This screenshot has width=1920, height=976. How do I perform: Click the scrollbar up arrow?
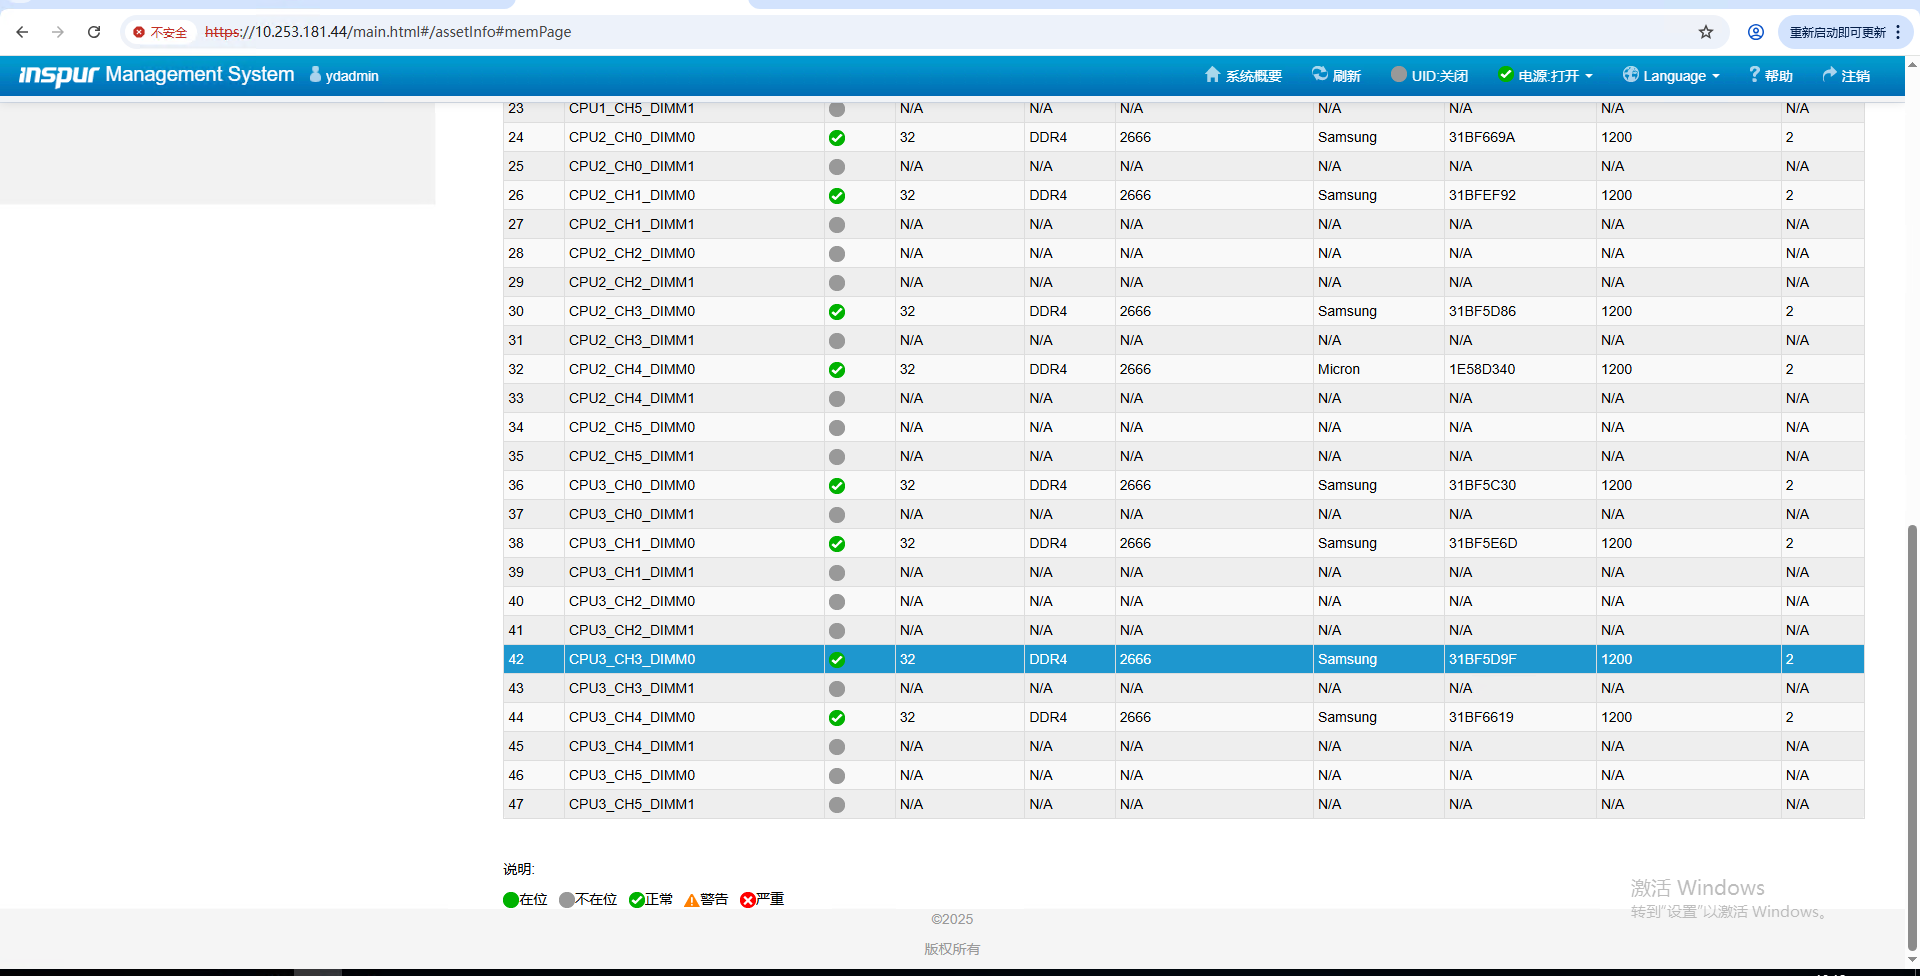point(1912,64)
